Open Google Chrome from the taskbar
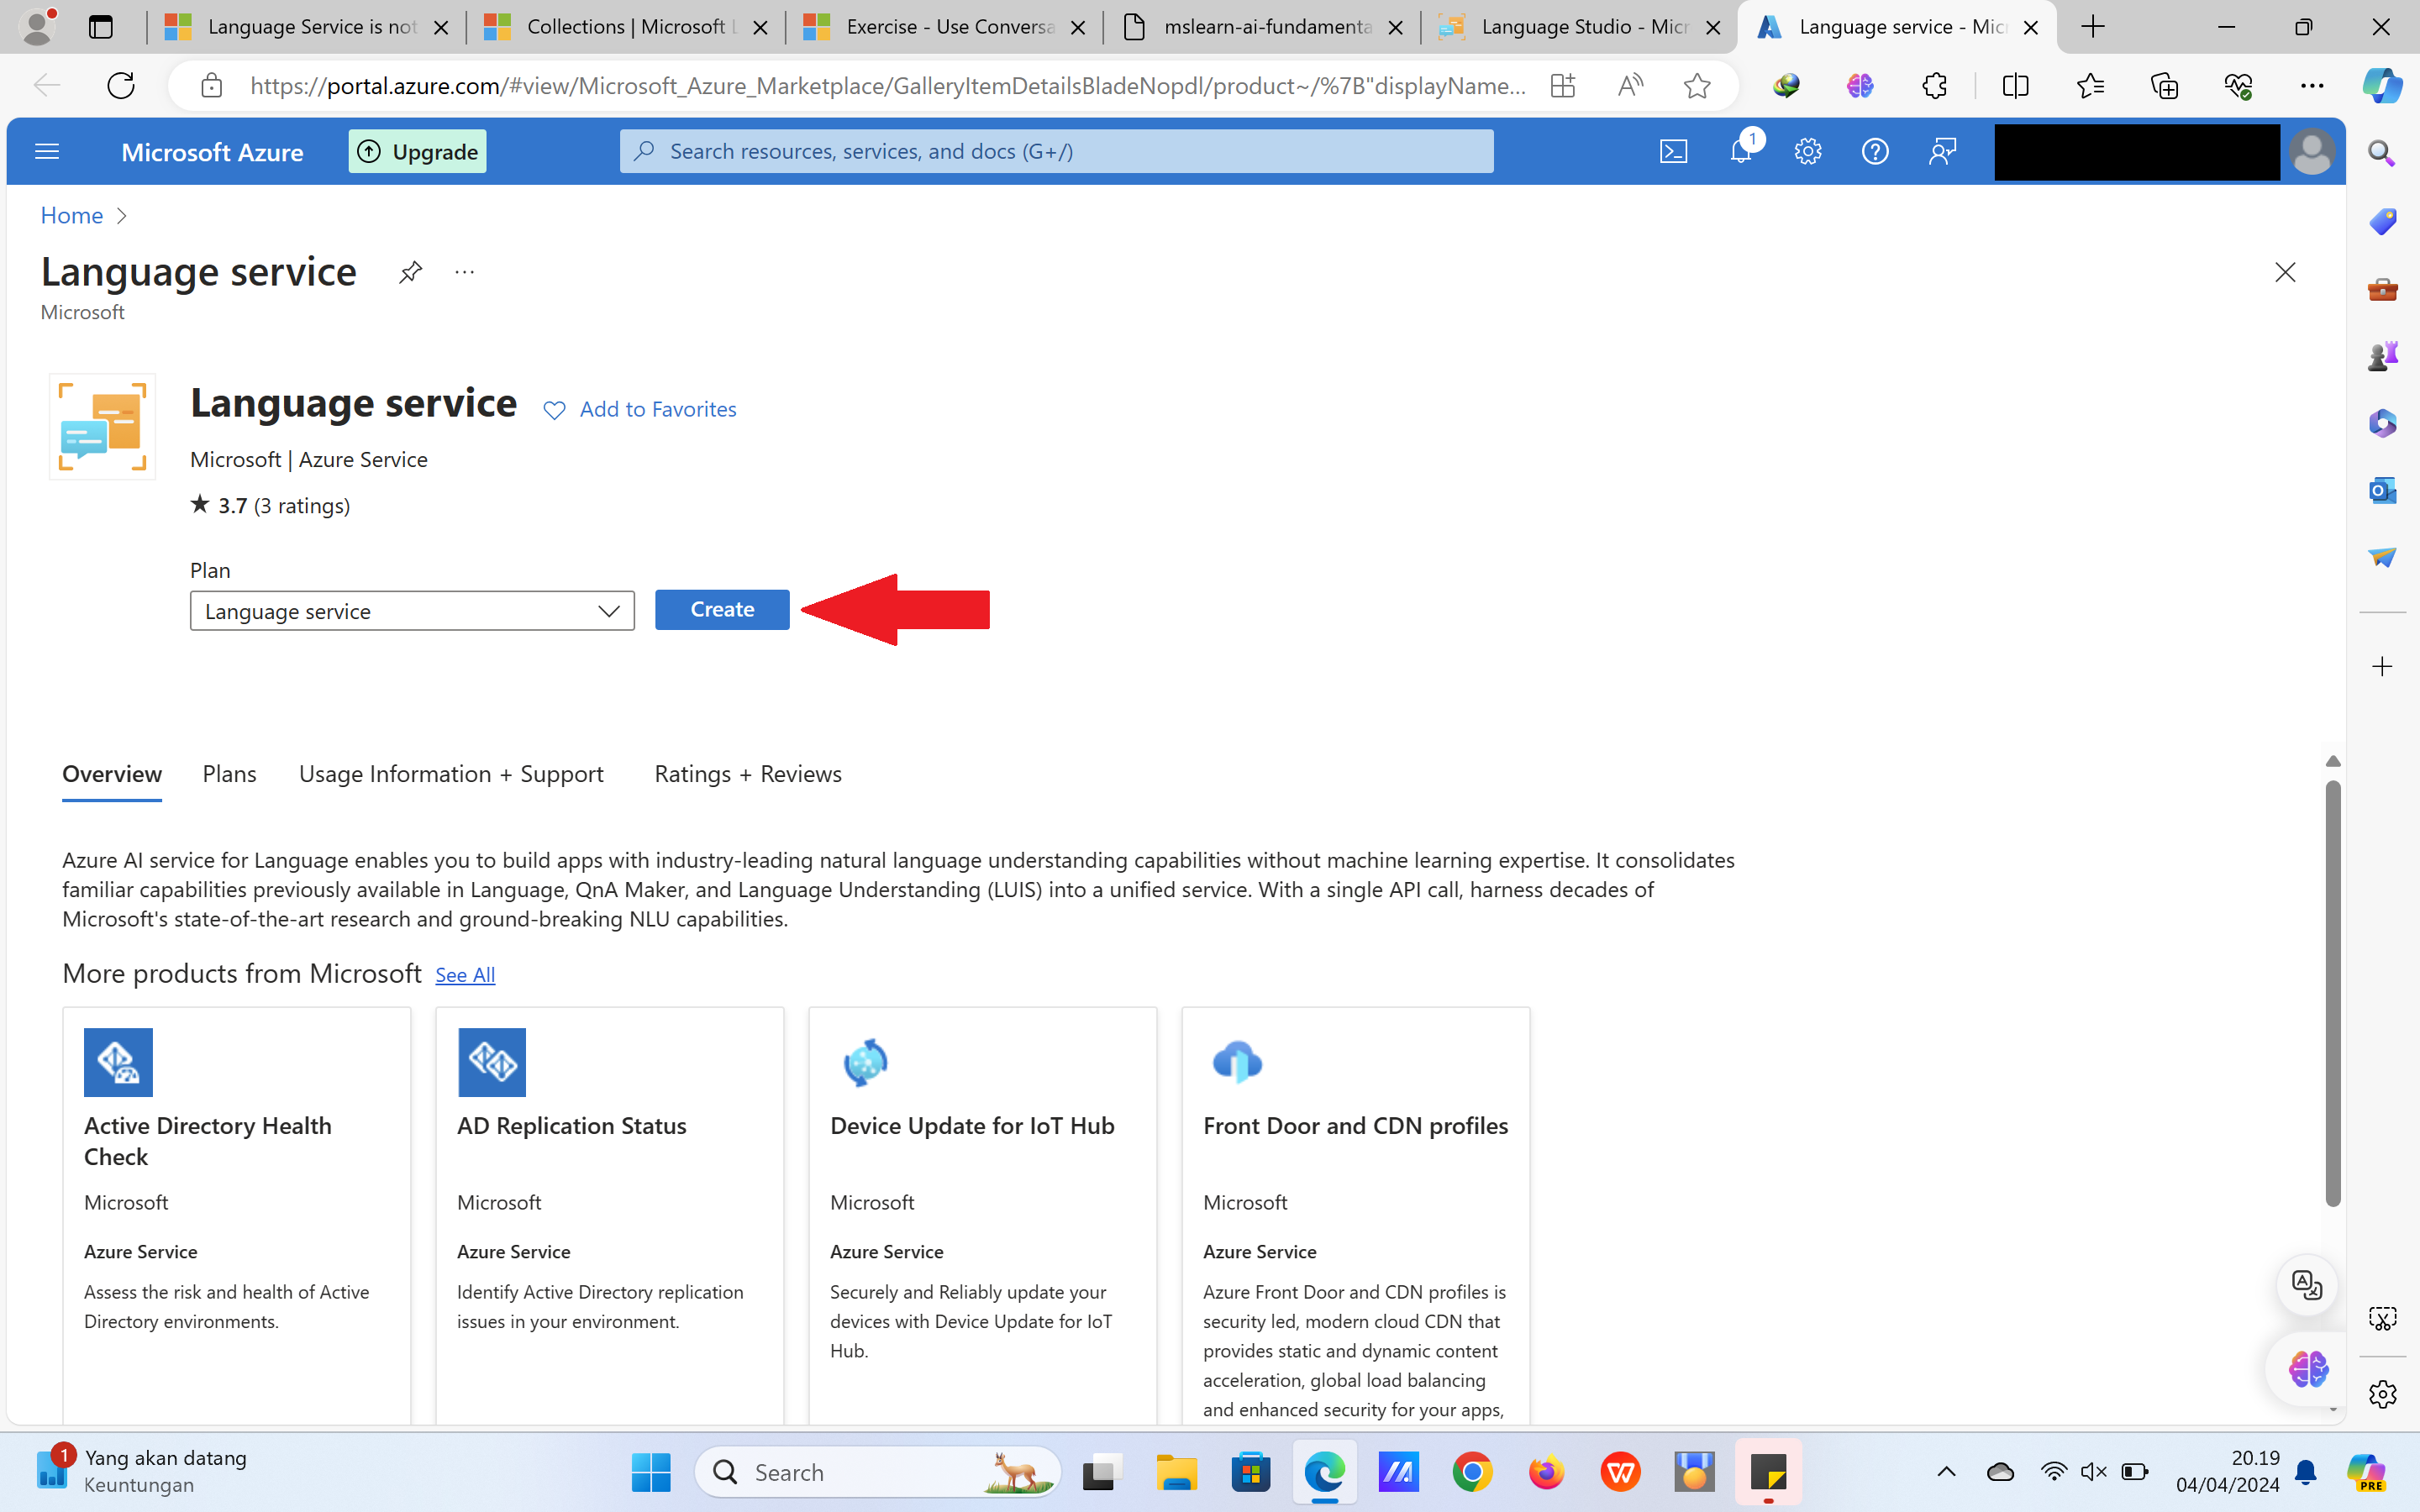 pos(1472,1472)
